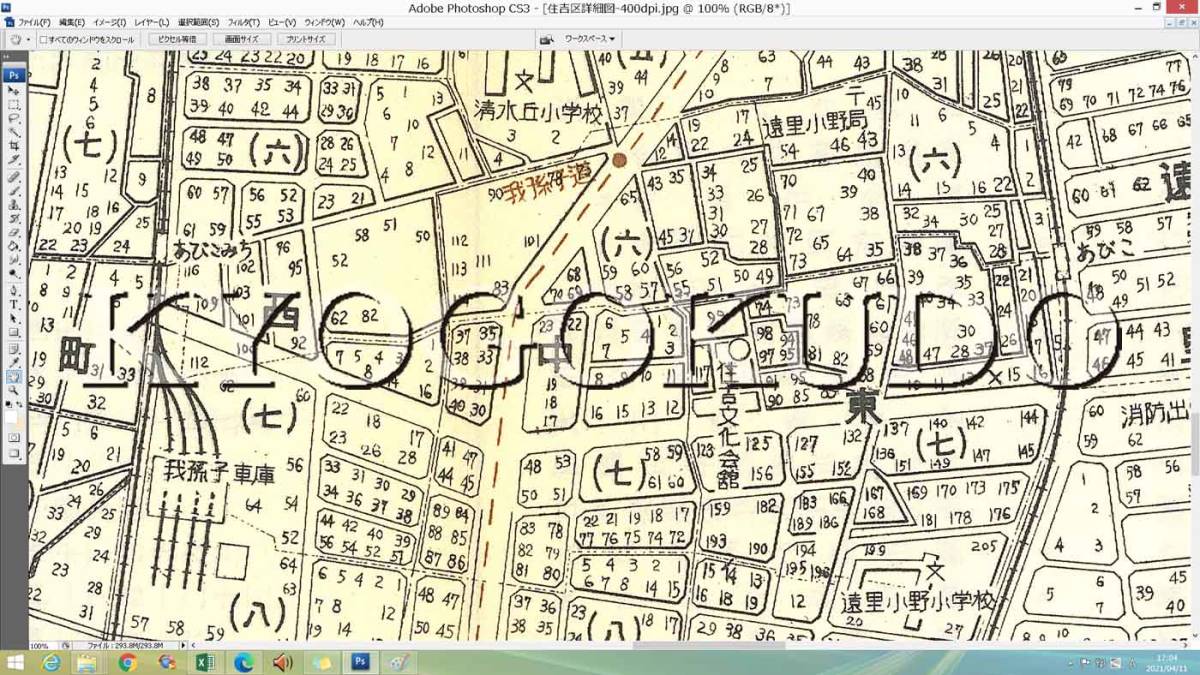Select the Lasso tool
The image size is (1200, 675).
[14, 117]
